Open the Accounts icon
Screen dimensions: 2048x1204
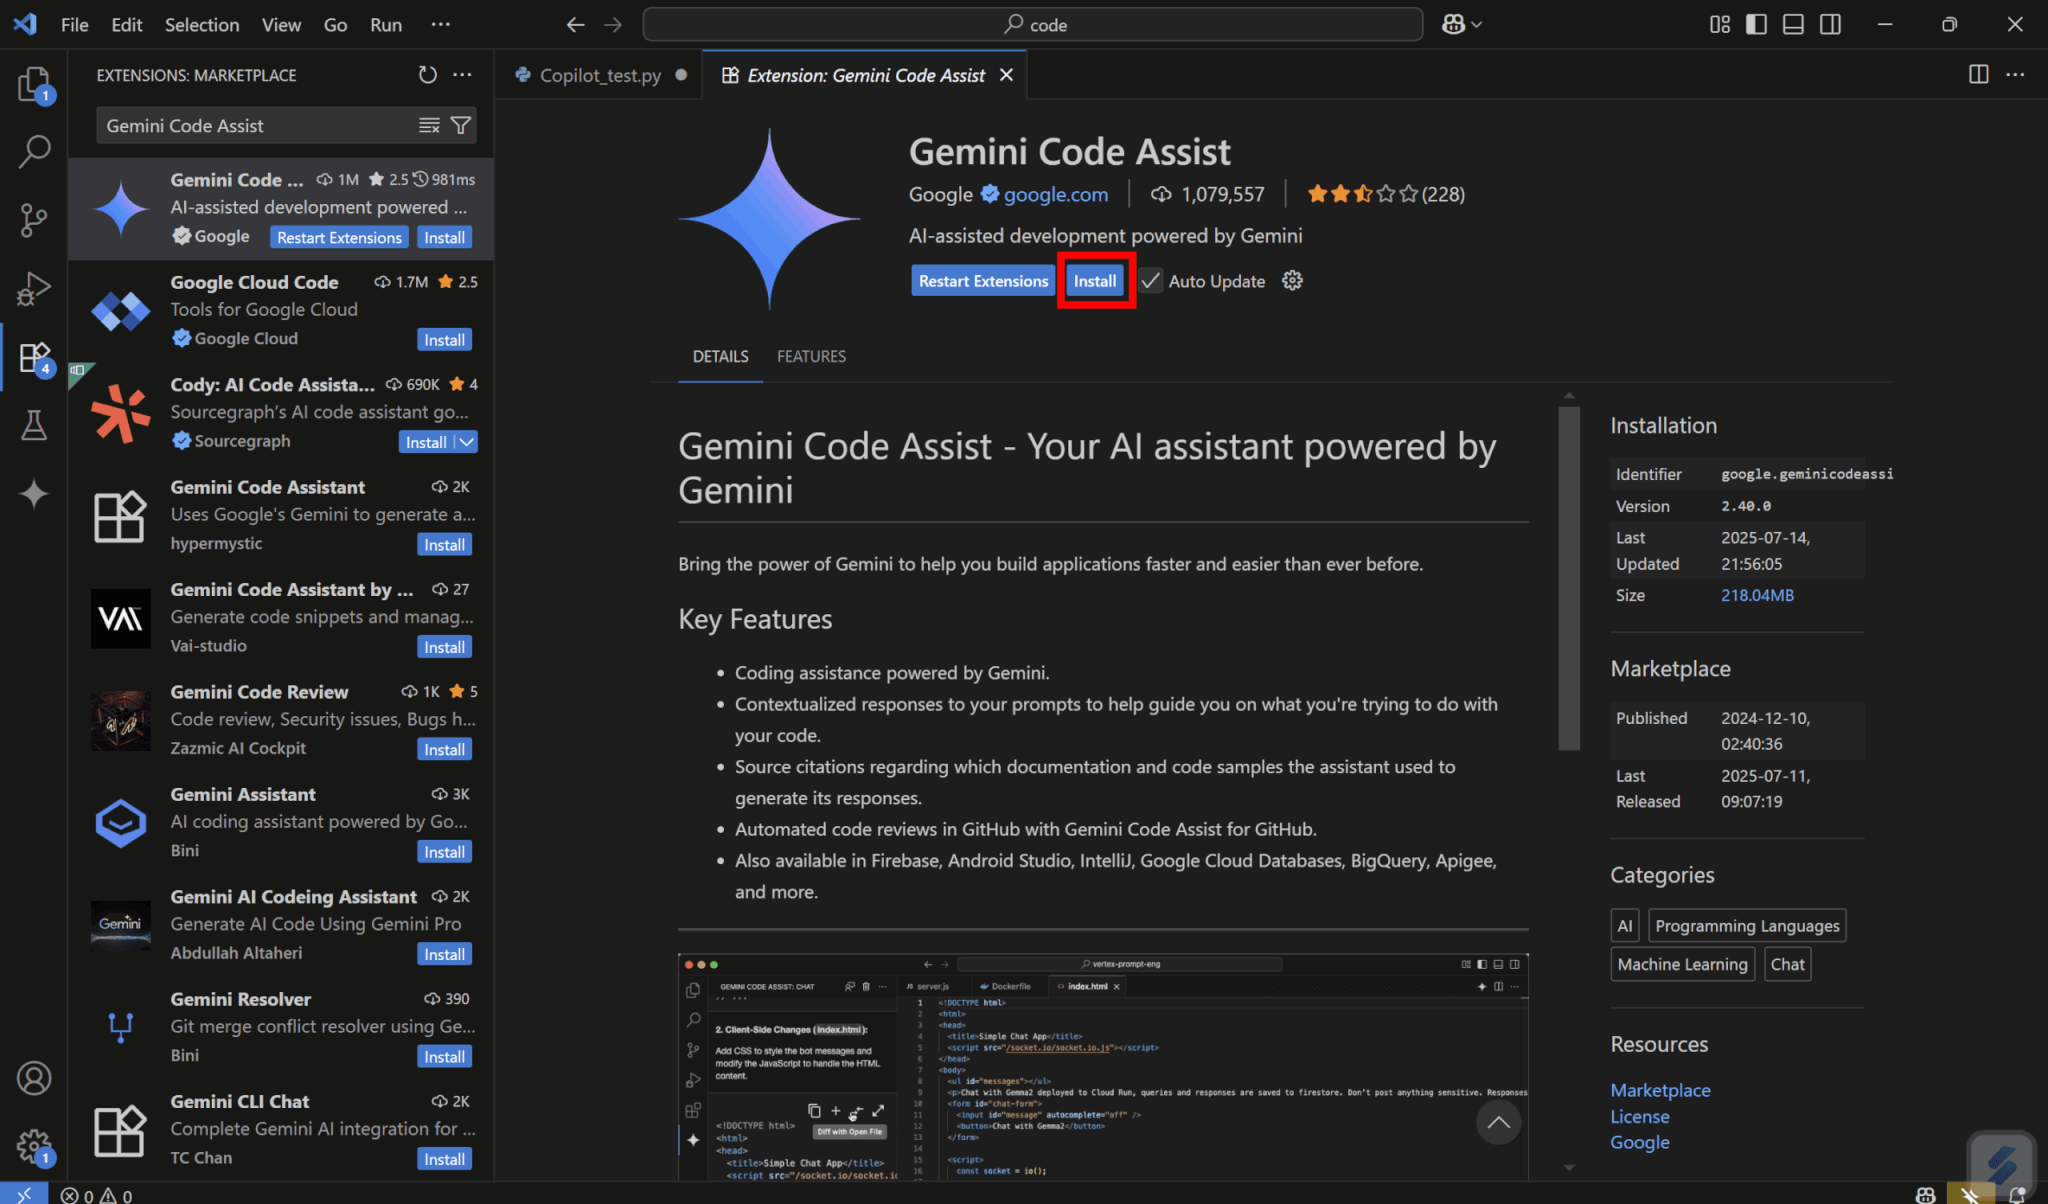(34, 1078)
